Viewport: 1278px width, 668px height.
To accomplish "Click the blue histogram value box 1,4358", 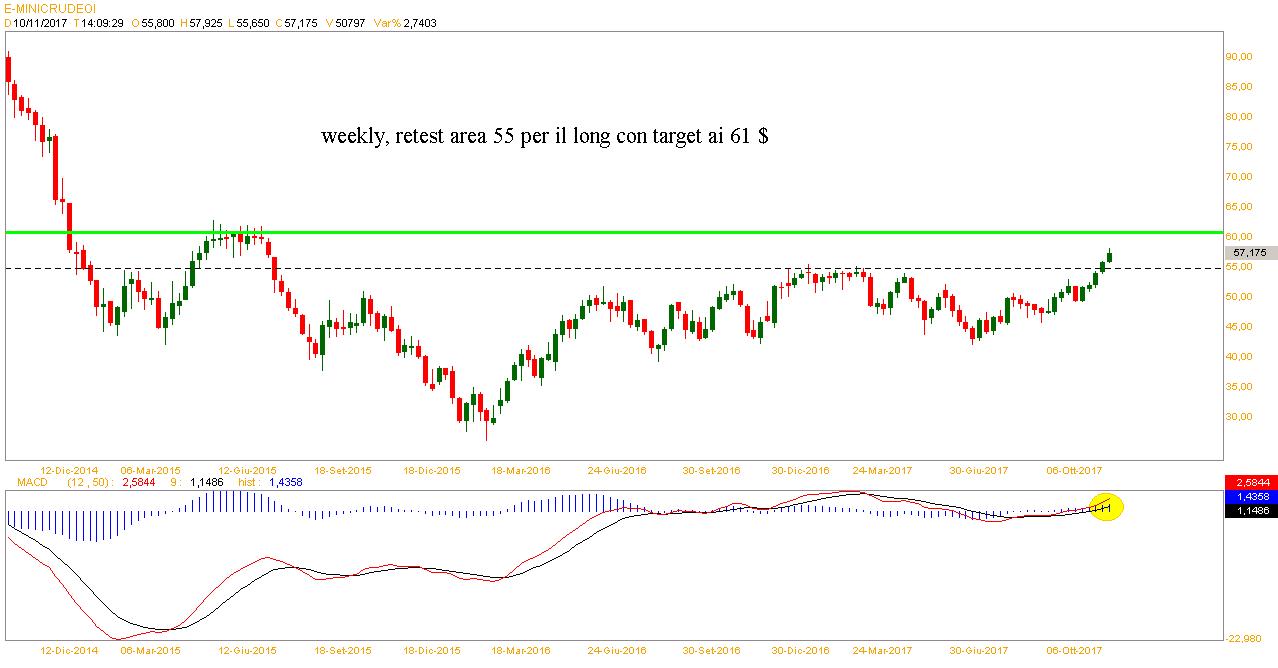I will tap(1250, 496).
